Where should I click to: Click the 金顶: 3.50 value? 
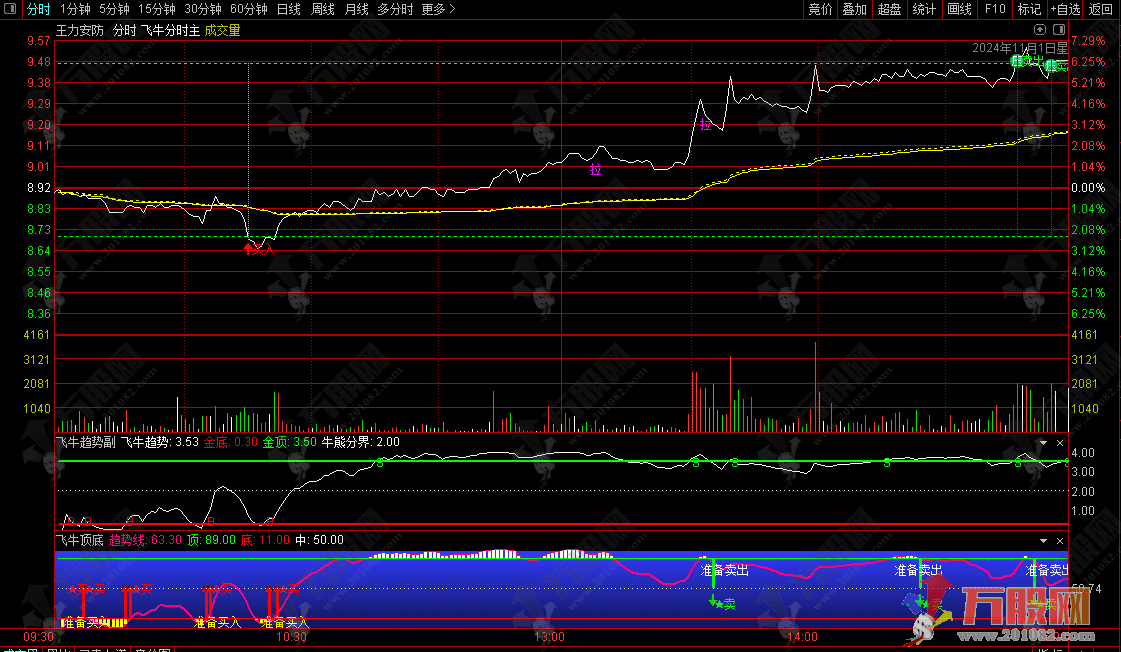coord(290,443)
